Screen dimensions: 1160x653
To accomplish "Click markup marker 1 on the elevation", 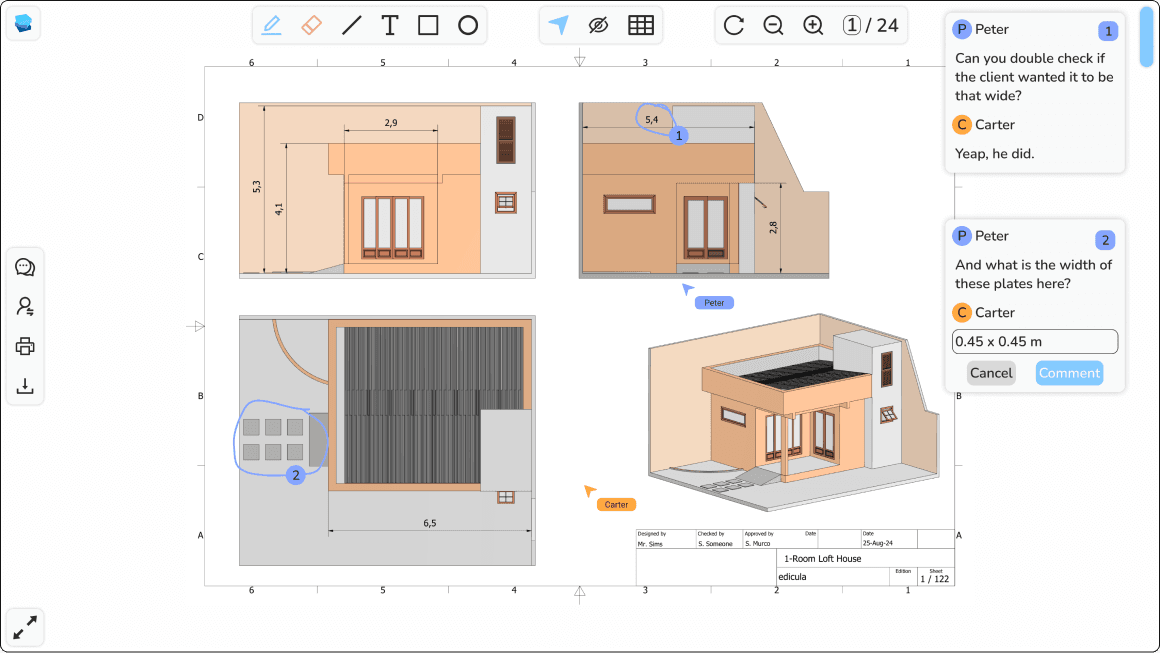I will tap(678, 135).
